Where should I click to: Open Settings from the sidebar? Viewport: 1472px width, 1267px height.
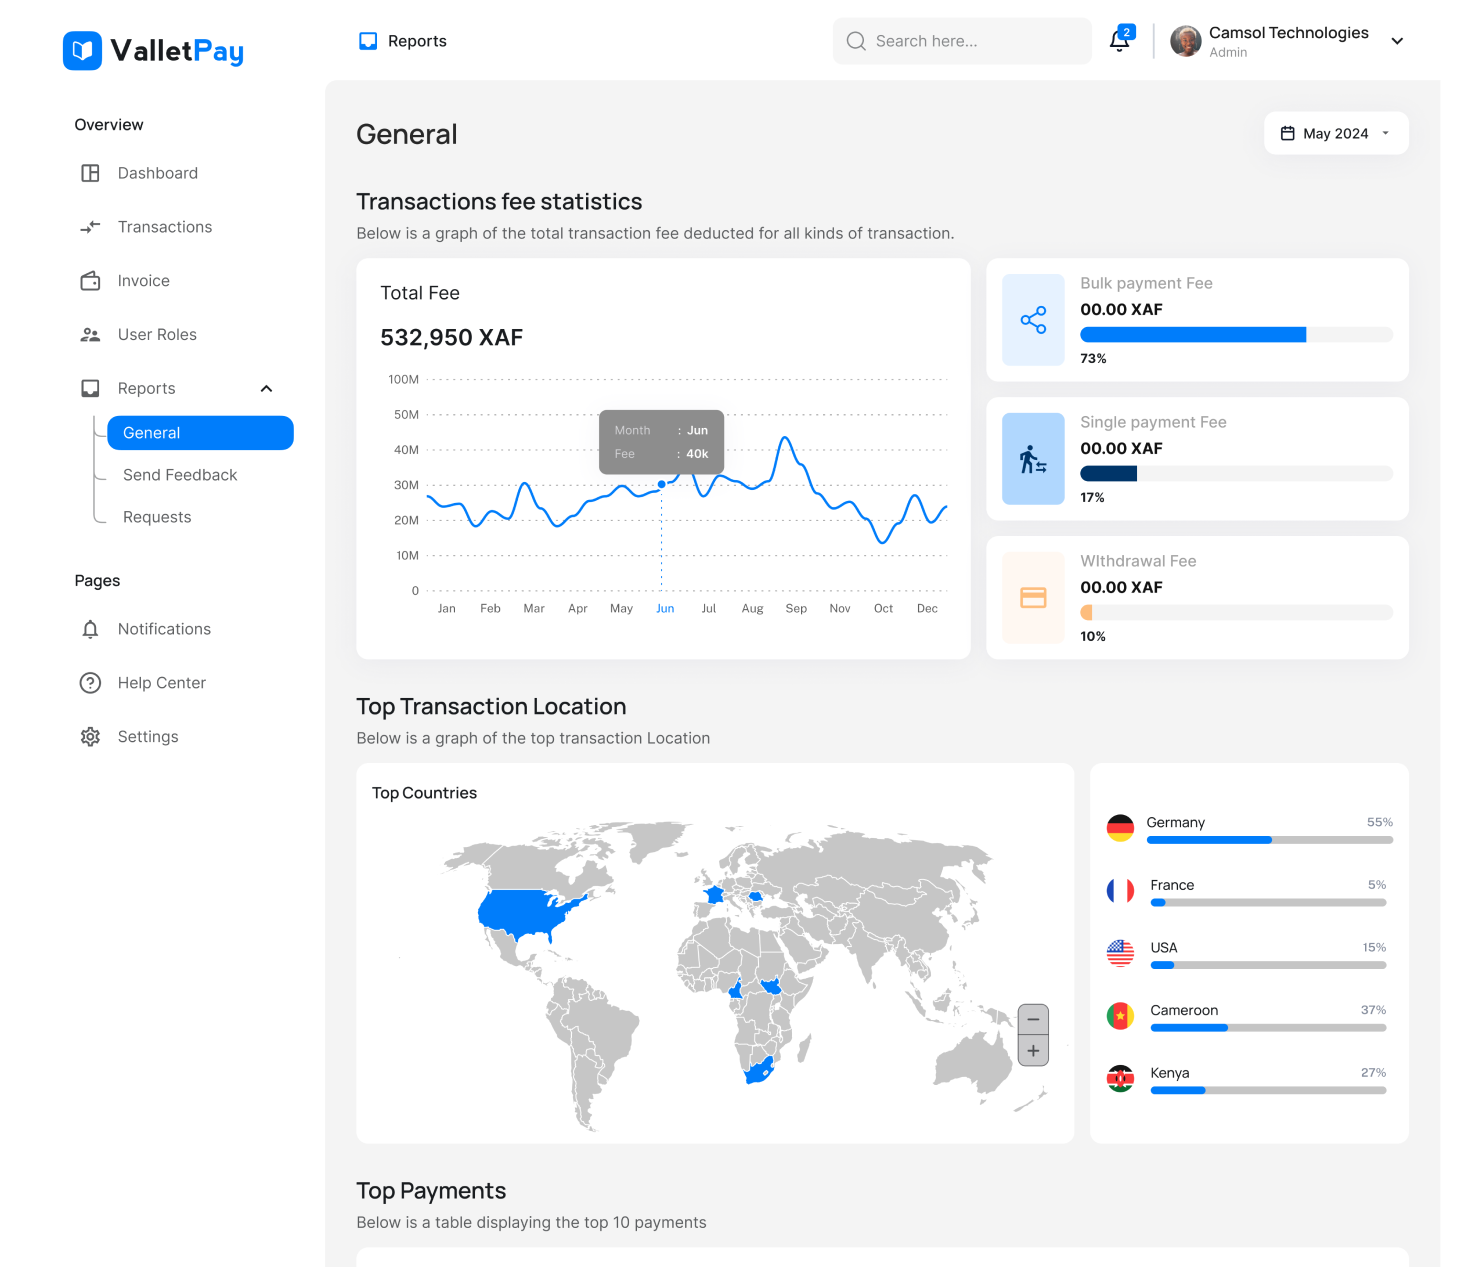click(90, 736)
